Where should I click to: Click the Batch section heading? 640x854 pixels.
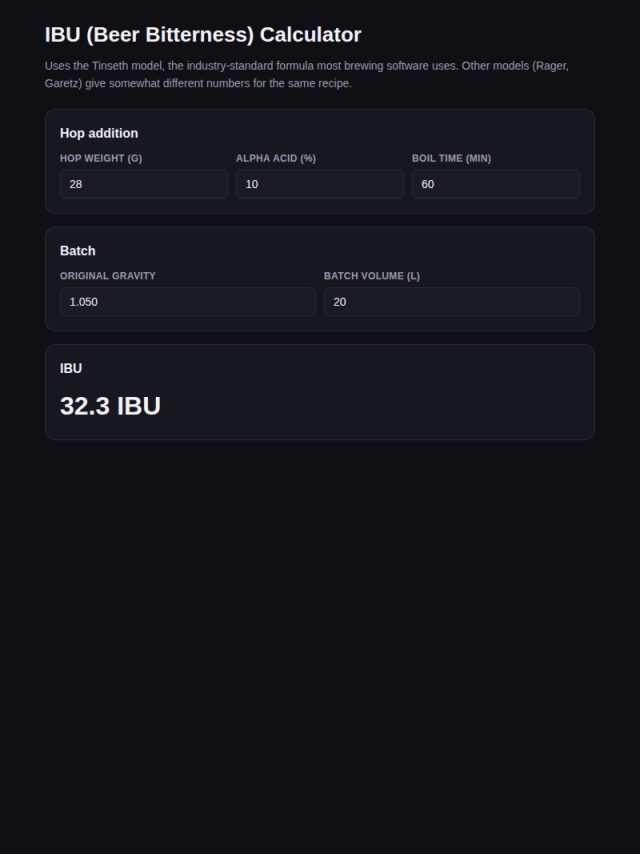[x=77, y=251]
